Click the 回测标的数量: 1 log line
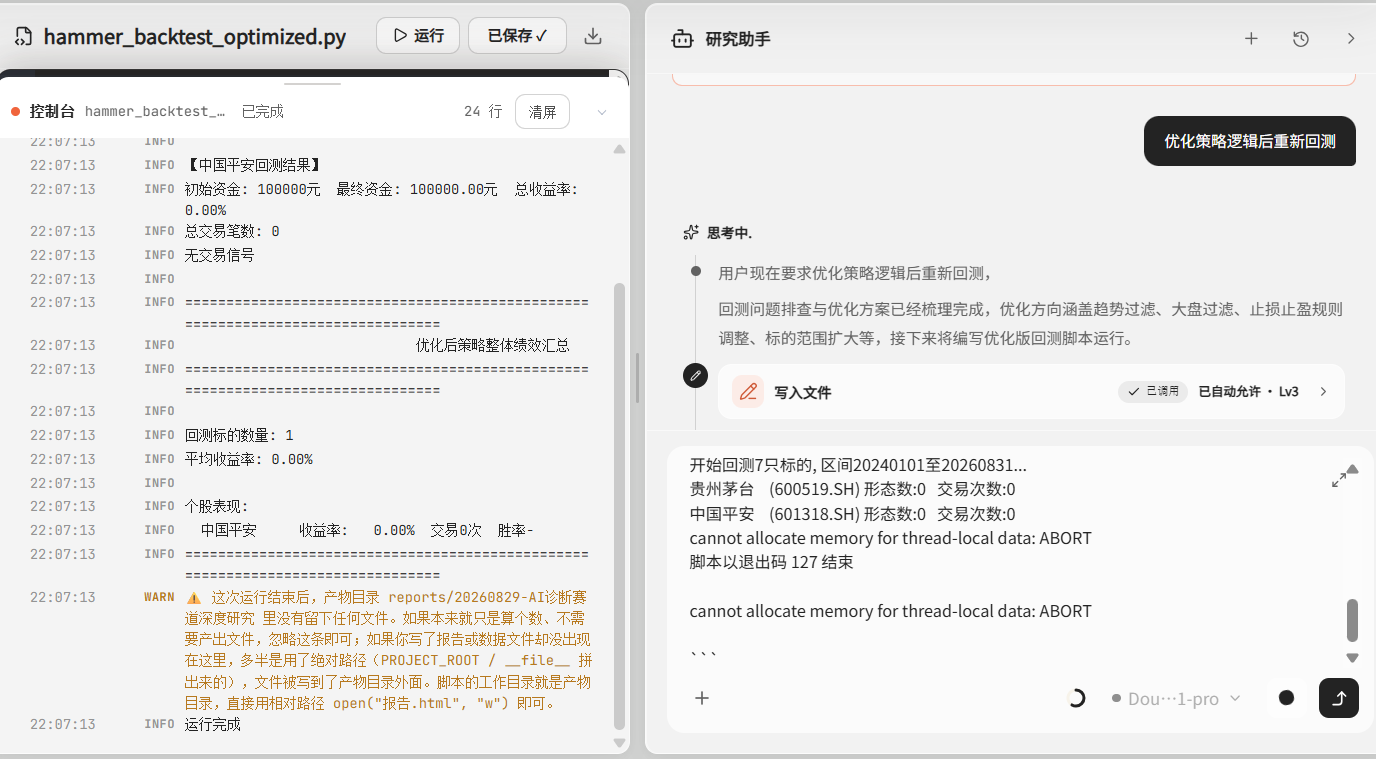 tap(239, 435)
